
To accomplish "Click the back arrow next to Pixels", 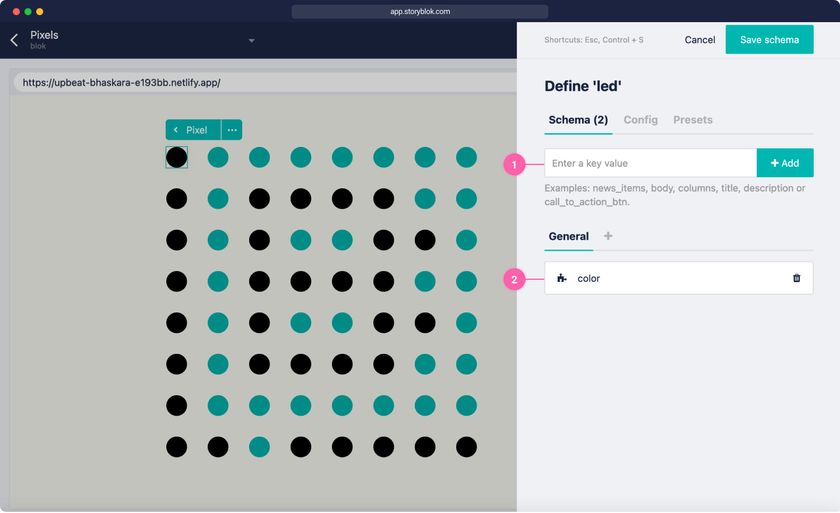I will tap(14, 40).
